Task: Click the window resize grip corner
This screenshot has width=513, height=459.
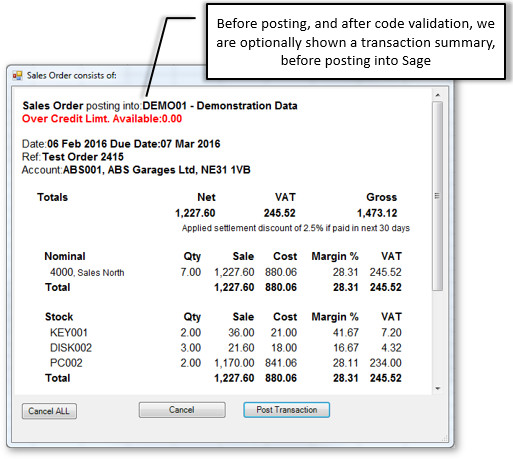Action: [445, 438]
